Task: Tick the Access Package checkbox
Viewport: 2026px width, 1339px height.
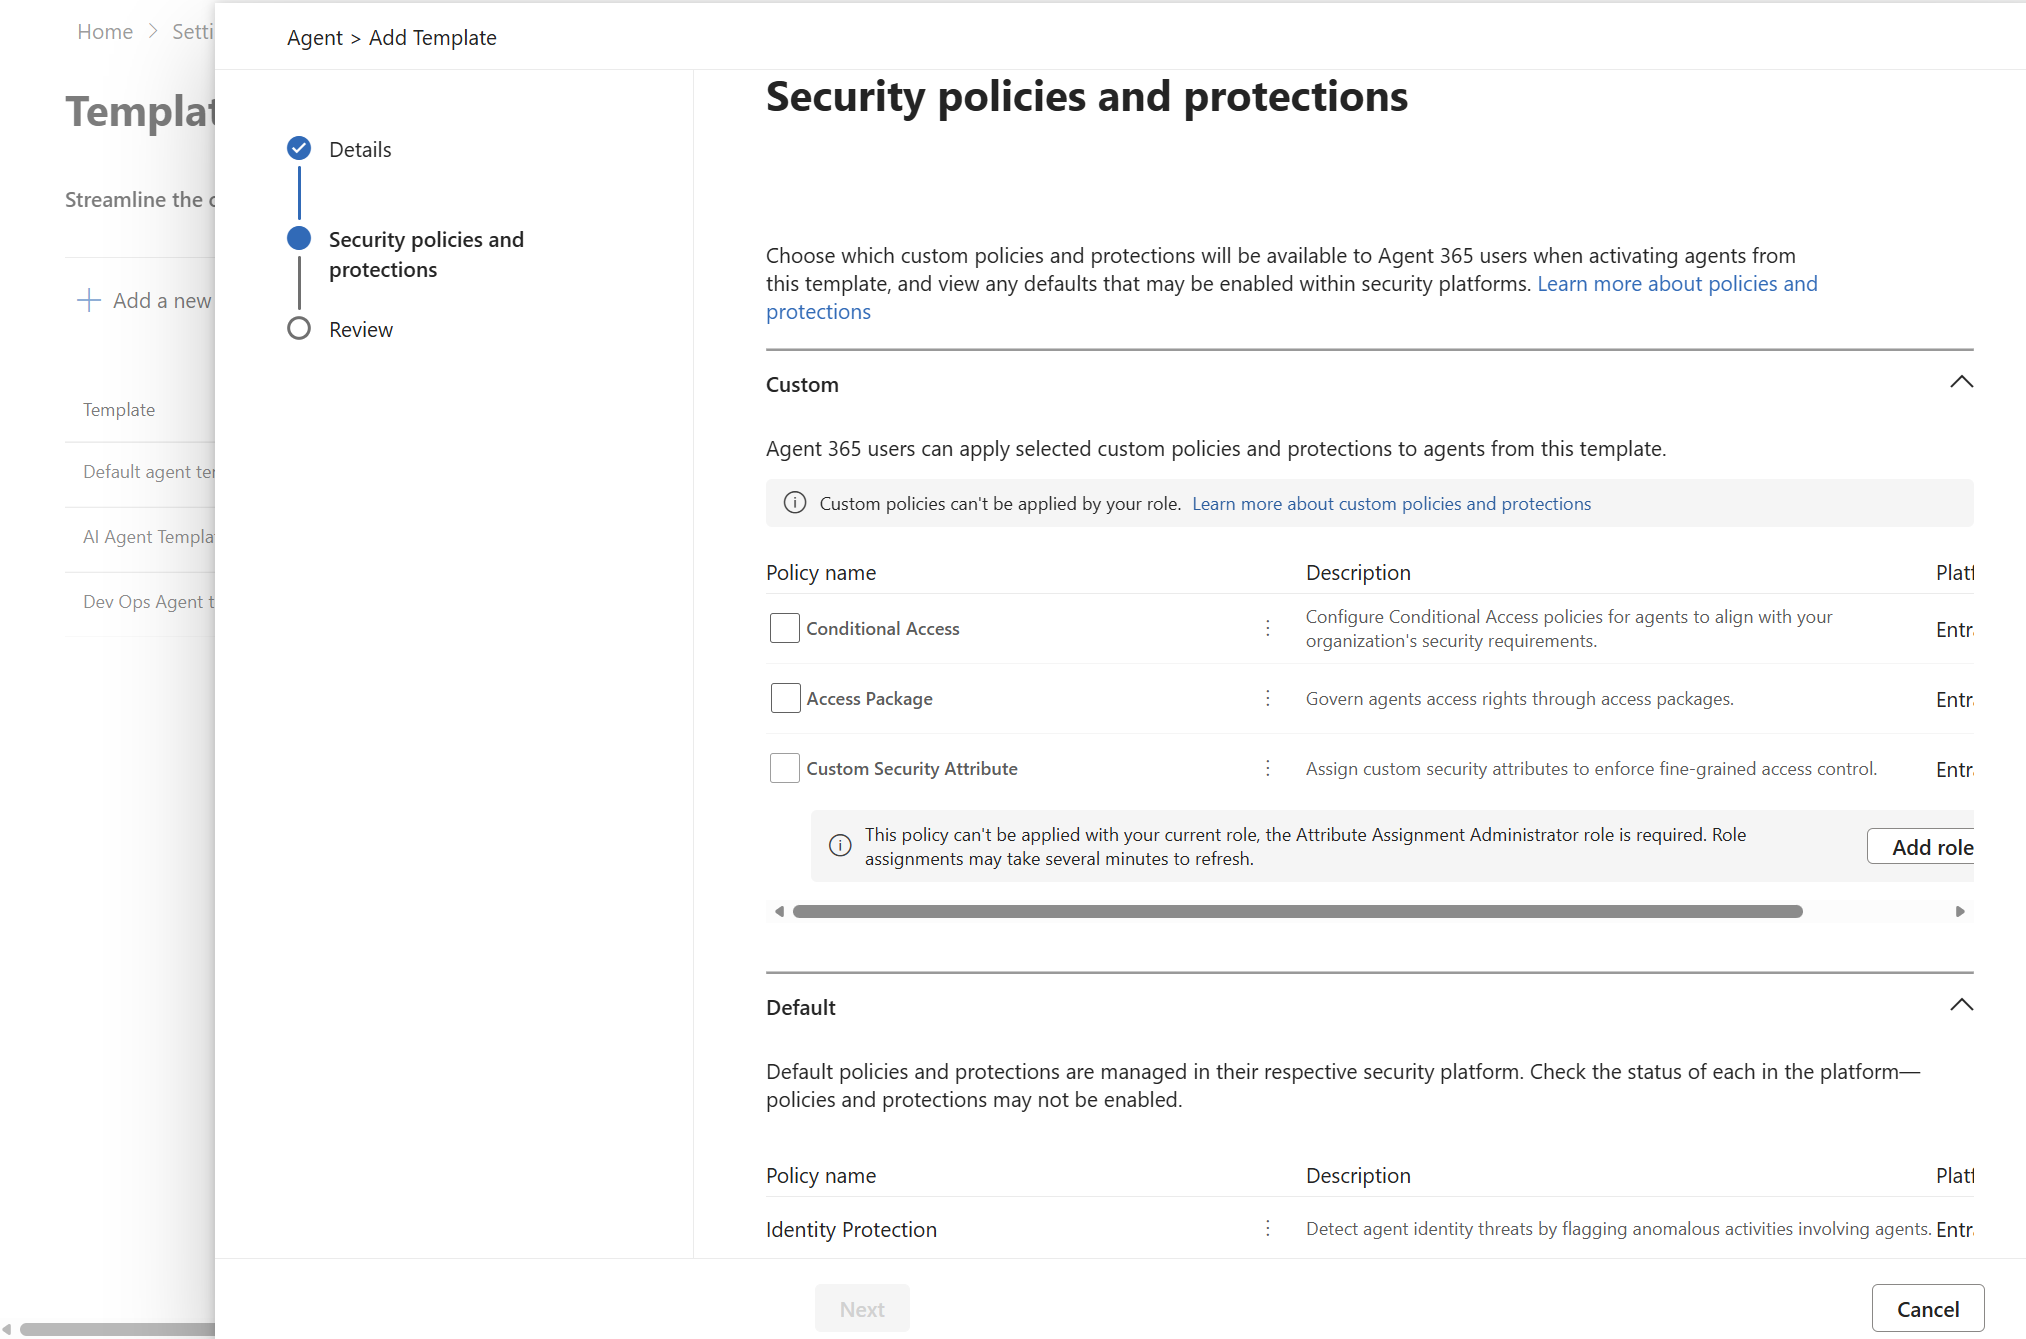Action: (x=785, y=698)
